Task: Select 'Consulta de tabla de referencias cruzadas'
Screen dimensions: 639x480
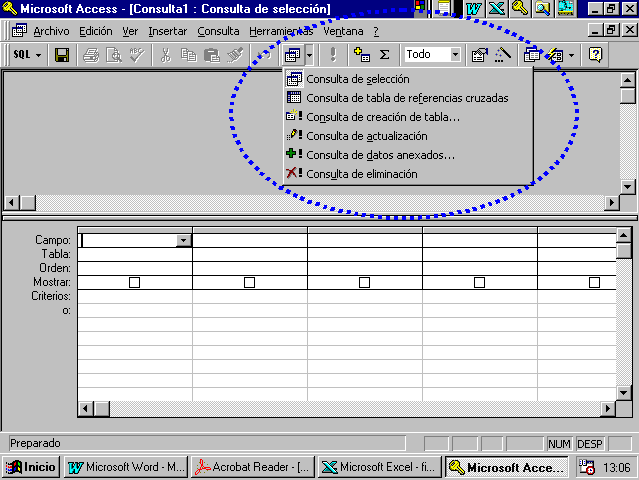Action: click(x=408, y=98)
